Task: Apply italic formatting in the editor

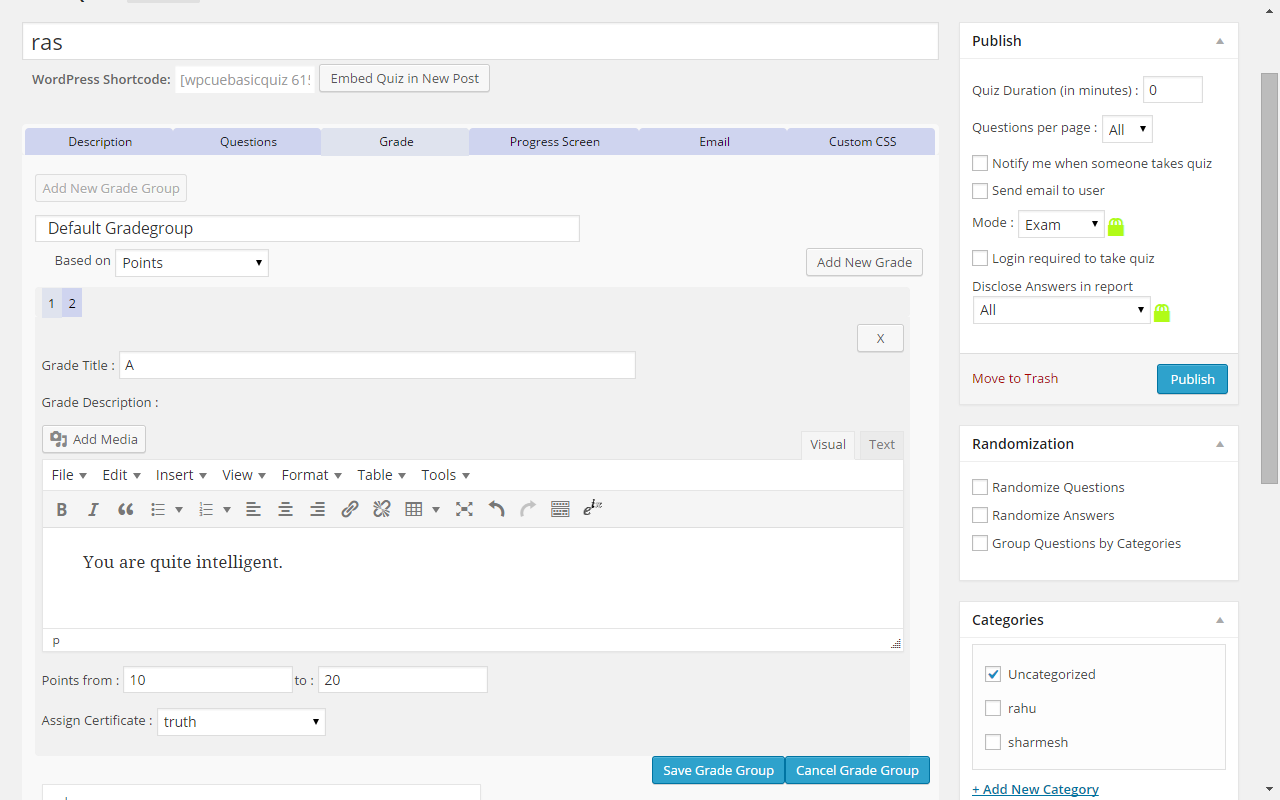Action: tap(94, 509)
